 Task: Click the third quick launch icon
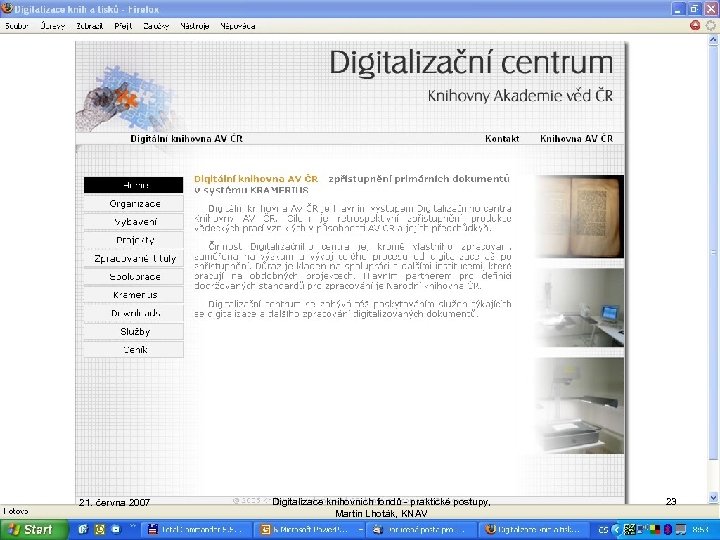click(116, 530)
